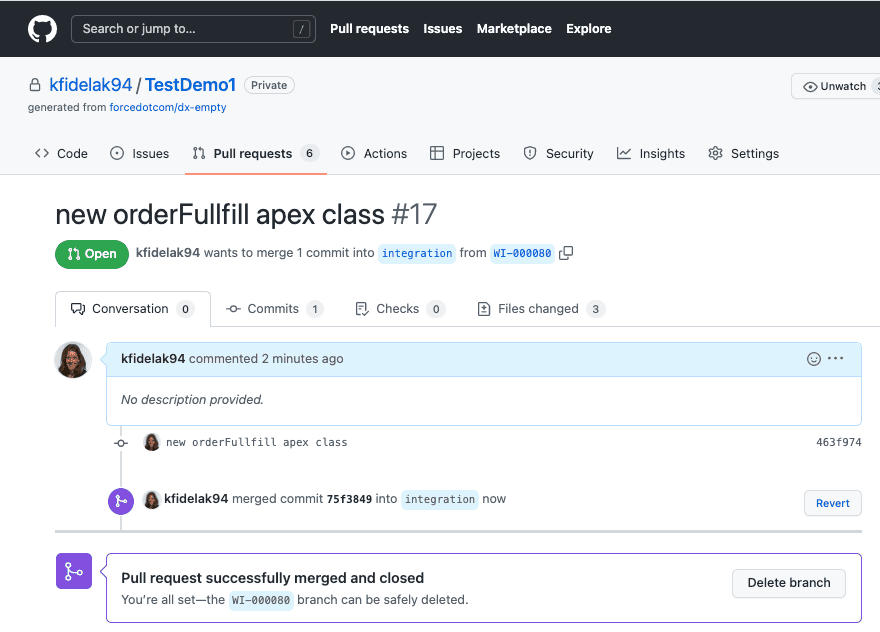Click the purple merged status square icon
The height and width of the screenshot is (632, 880).
pos(74,571)
